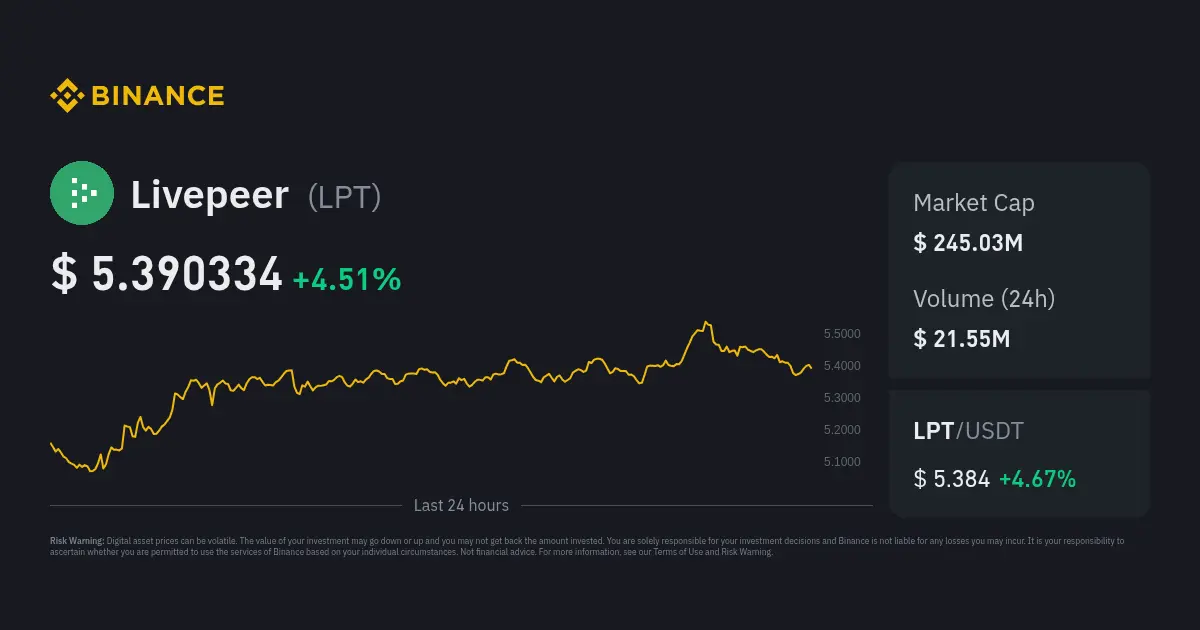This screenshot has height=630, width=1200.
Task: Click the 5.5000 y-axis label
Action: pyautogui.click(x=841, y=334)
